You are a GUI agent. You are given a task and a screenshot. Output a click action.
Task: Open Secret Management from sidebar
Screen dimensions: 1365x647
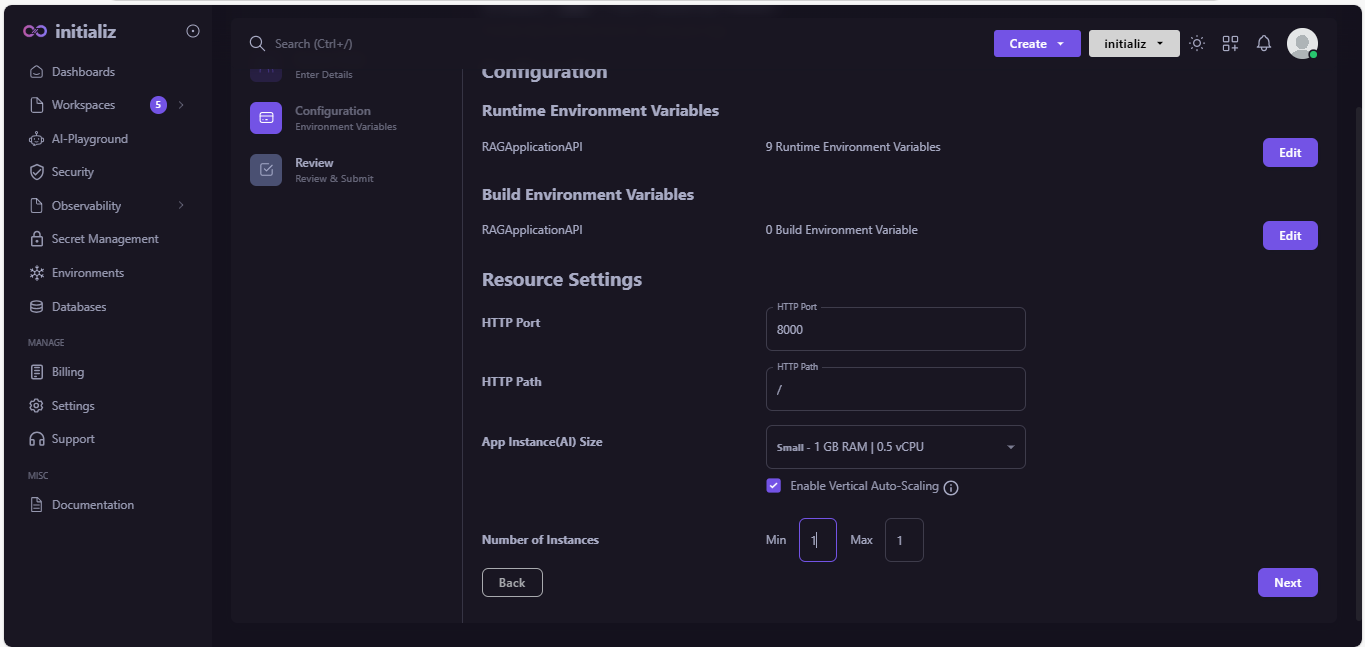104,238
